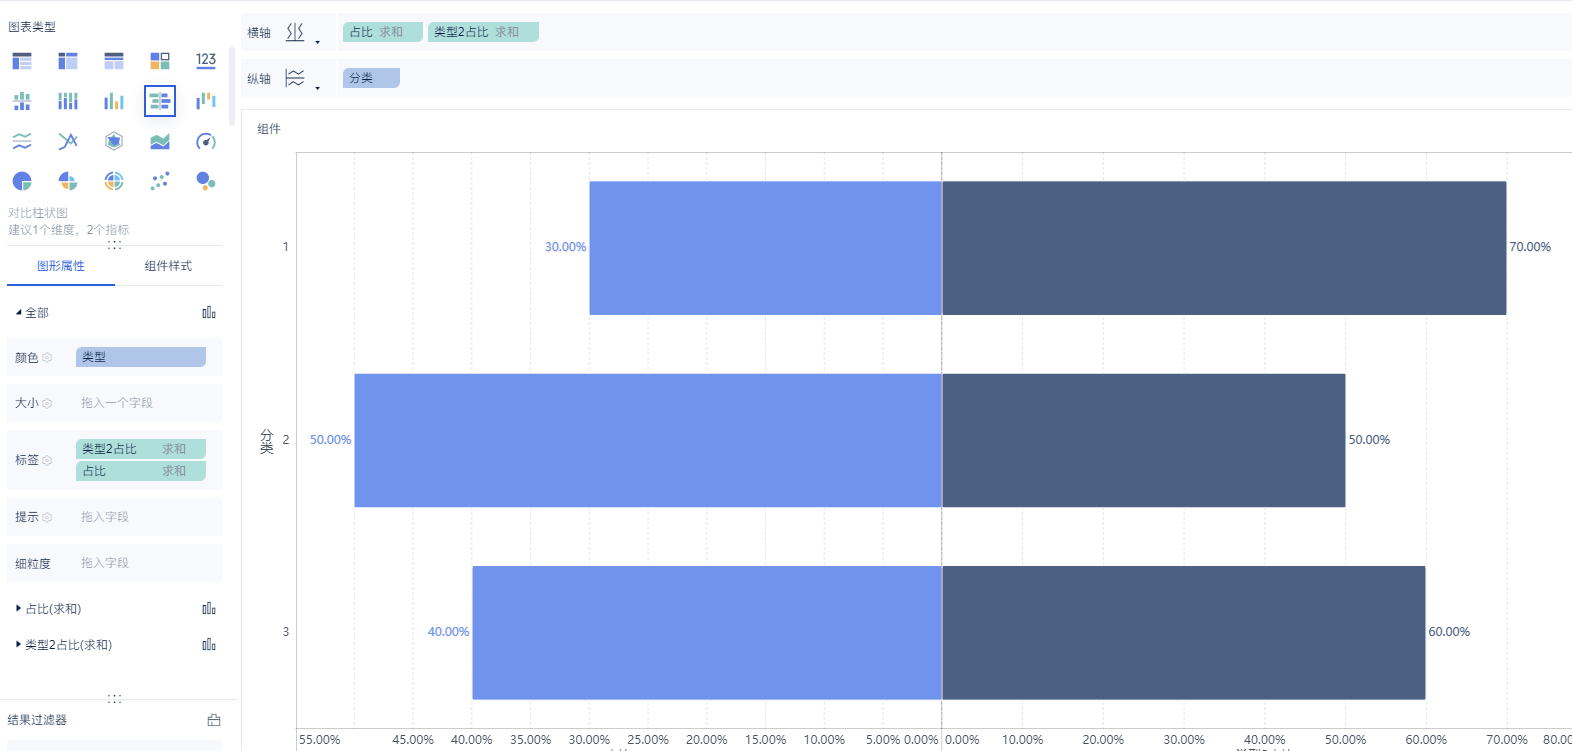Select the gauge dashboard chart icon

tap(206, 141)
